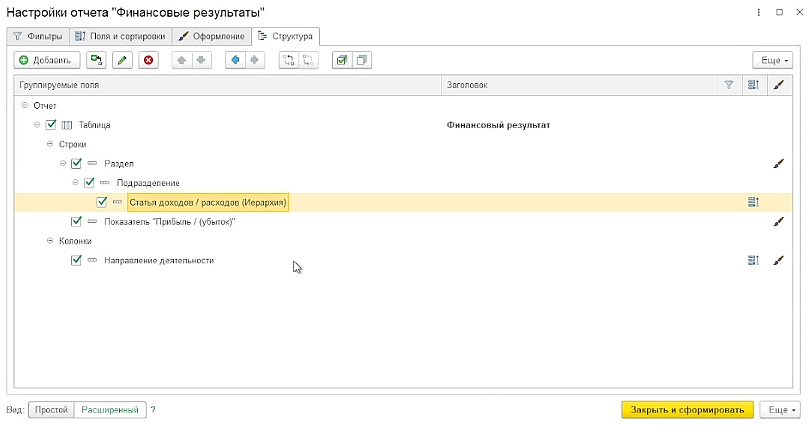Move item down with the down arrow

[201, 60]
